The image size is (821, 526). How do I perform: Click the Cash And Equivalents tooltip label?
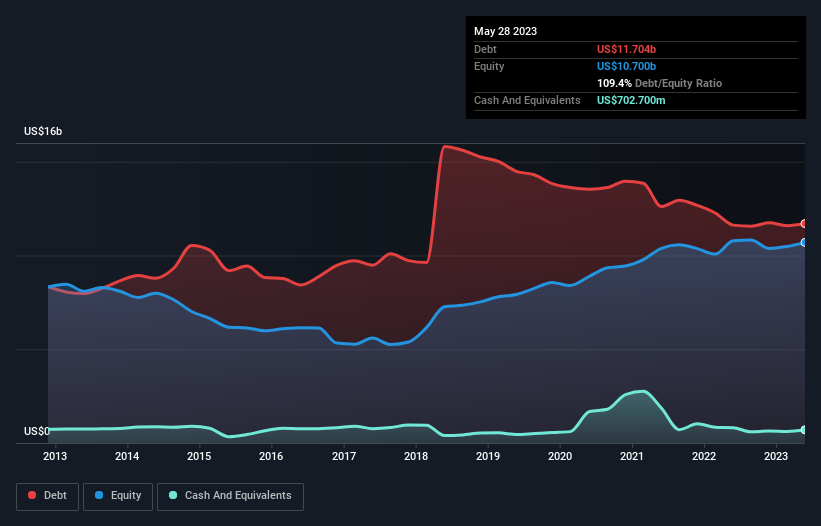pyautogui.click(x=527, y=100)
